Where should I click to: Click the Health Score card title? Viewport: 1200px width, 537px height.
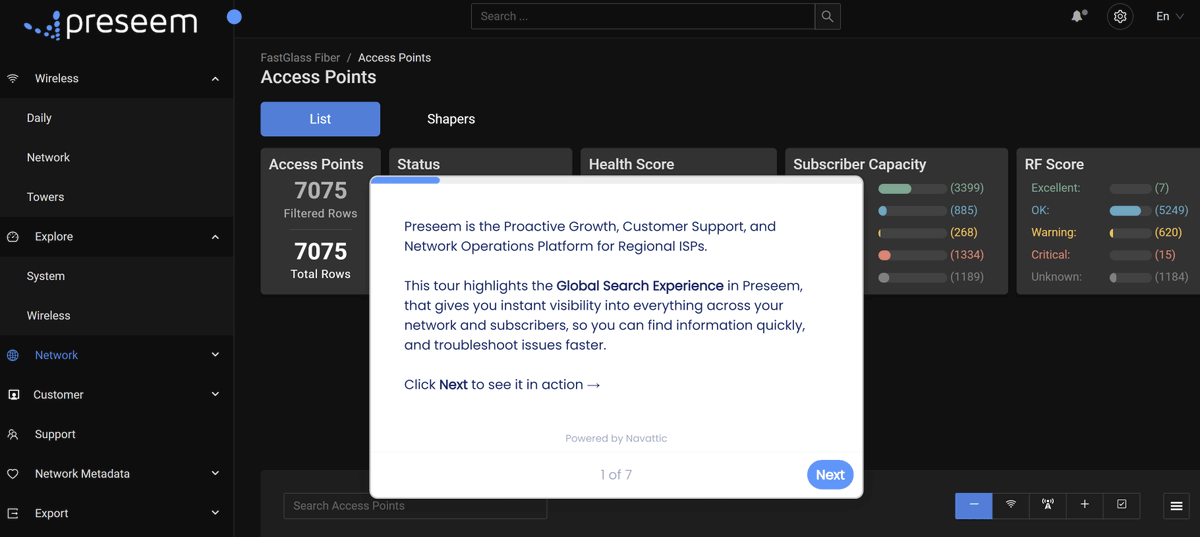coord(631,164)
